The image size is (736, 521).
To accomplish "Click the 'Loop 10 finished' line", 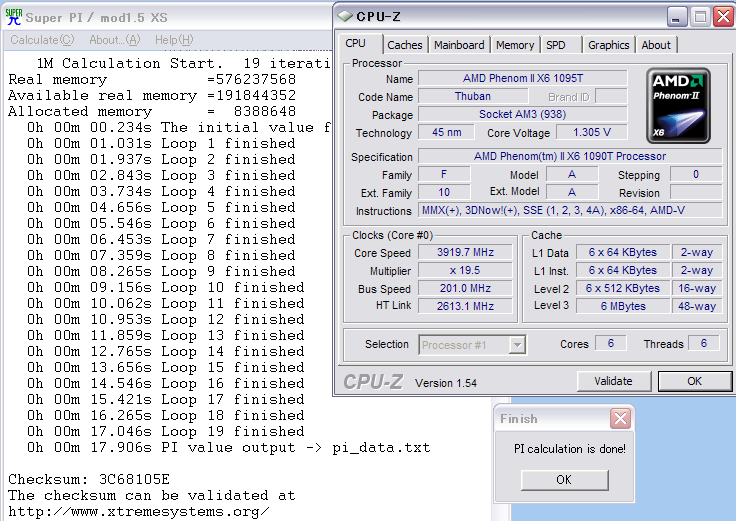I will (x=166, y=287).
